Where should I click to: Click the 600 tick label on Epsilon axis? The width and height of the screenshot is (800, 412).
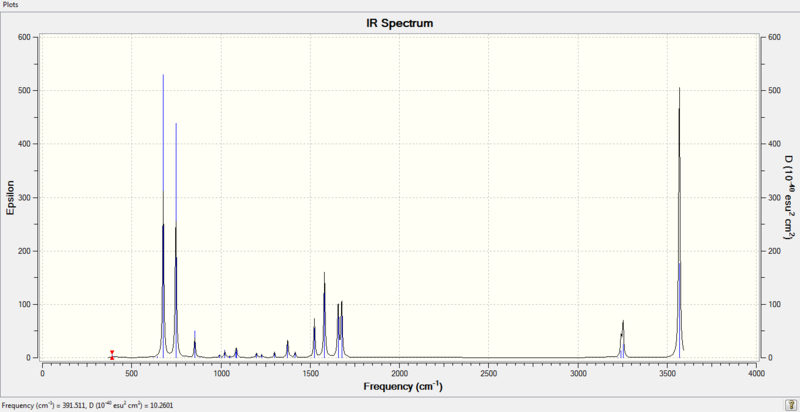pyautogui.click(x=24, y=37)
